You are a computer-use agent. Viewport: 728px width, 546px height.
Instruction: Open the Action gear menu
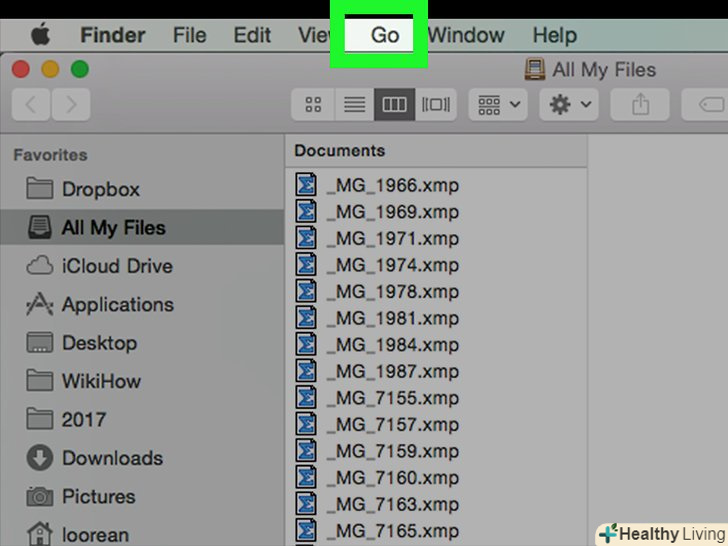click(x=569, y=104)
